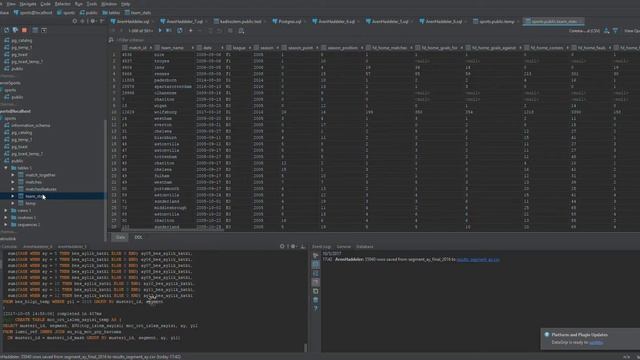Viewport: 640px width, 360px height.
Task: Collapse the tables folder node
Action: point(6,168)
